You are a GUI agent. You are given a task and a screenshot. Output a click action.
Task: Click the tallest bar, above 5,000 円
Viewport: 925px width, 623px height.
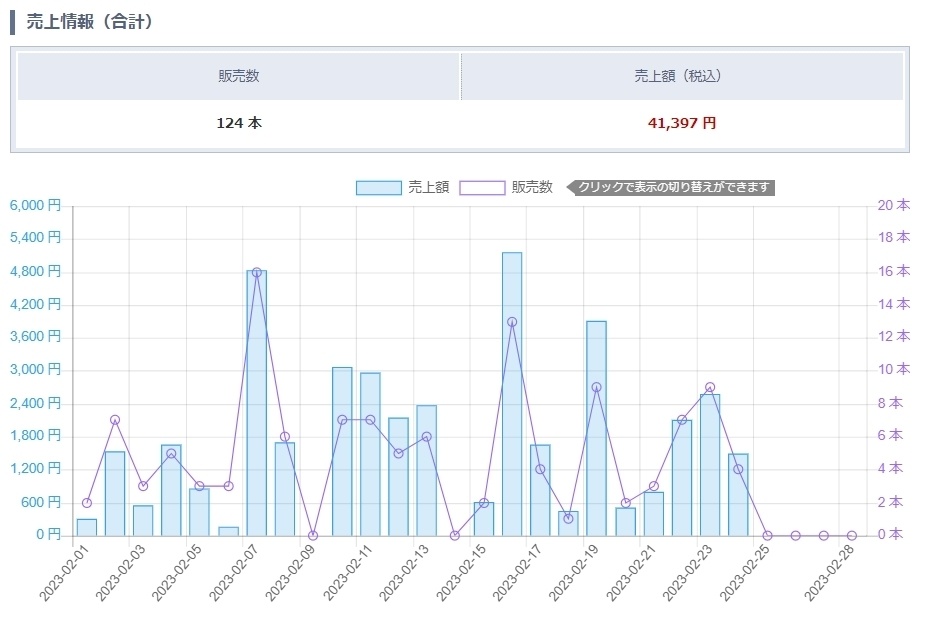pos(512,394)
